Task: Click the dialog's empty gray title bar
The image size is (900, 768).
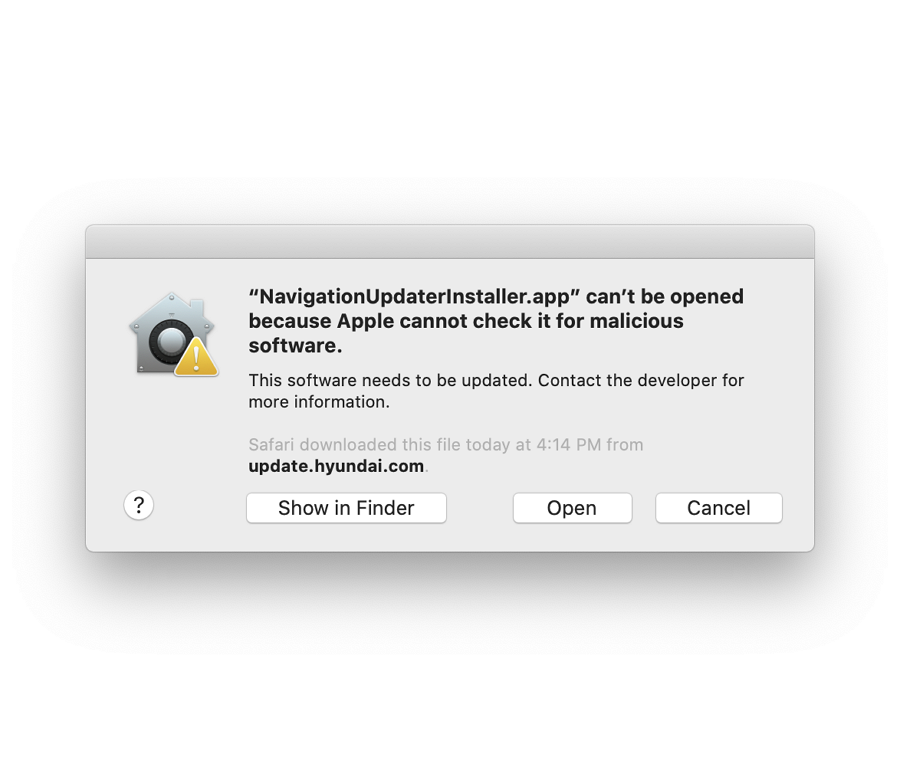Action: point(450,242)
